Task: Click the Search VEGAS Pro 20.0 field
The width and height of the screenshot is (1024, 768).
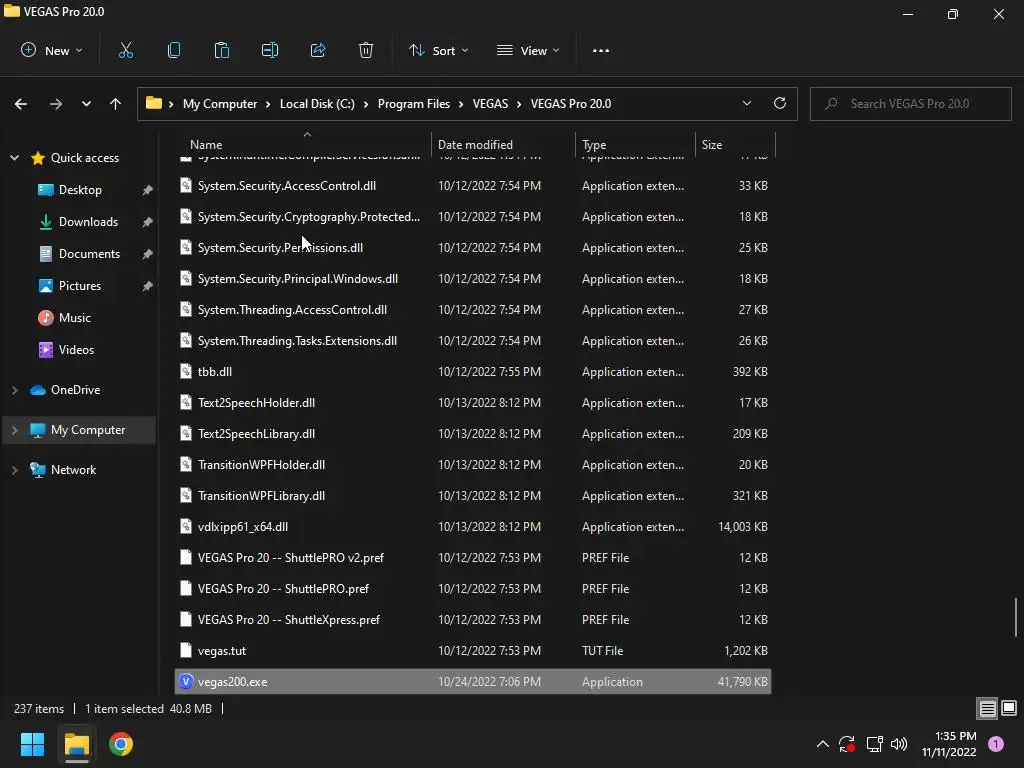Action: click(910, 104)
